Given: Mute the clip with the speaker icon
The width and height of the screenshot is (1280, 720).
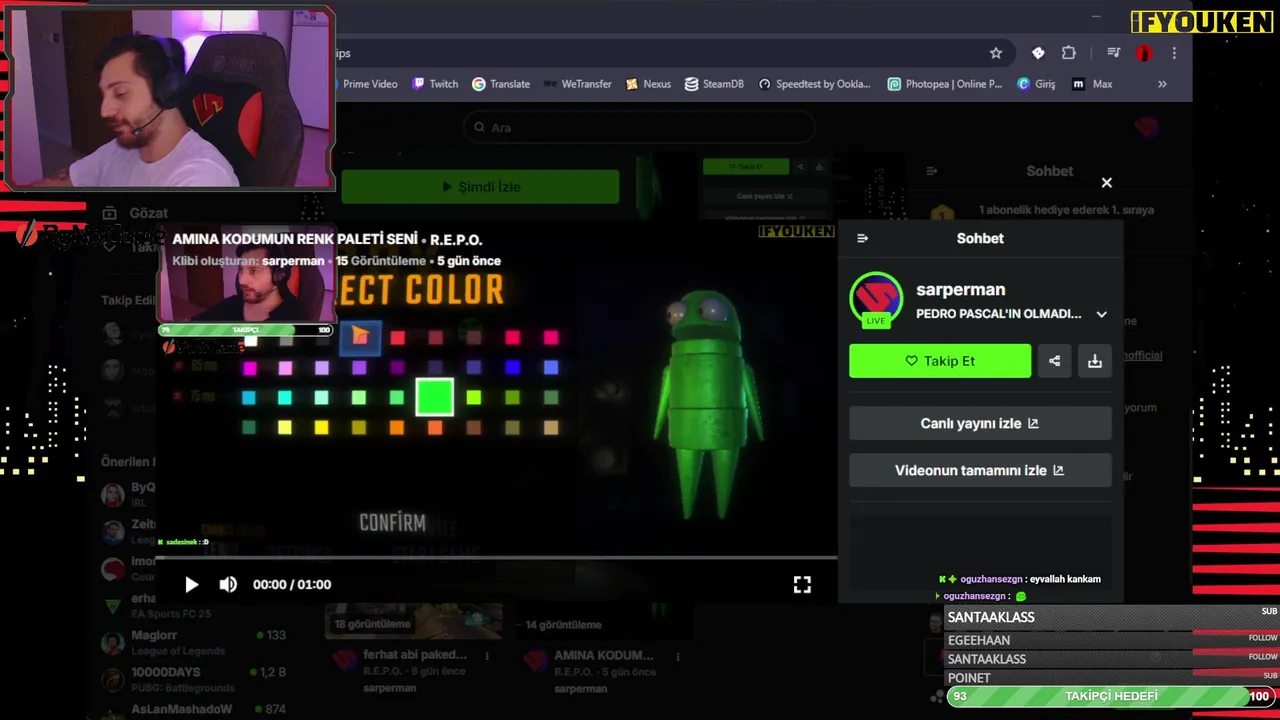Looking at the screenshot, I should (228, 584).
